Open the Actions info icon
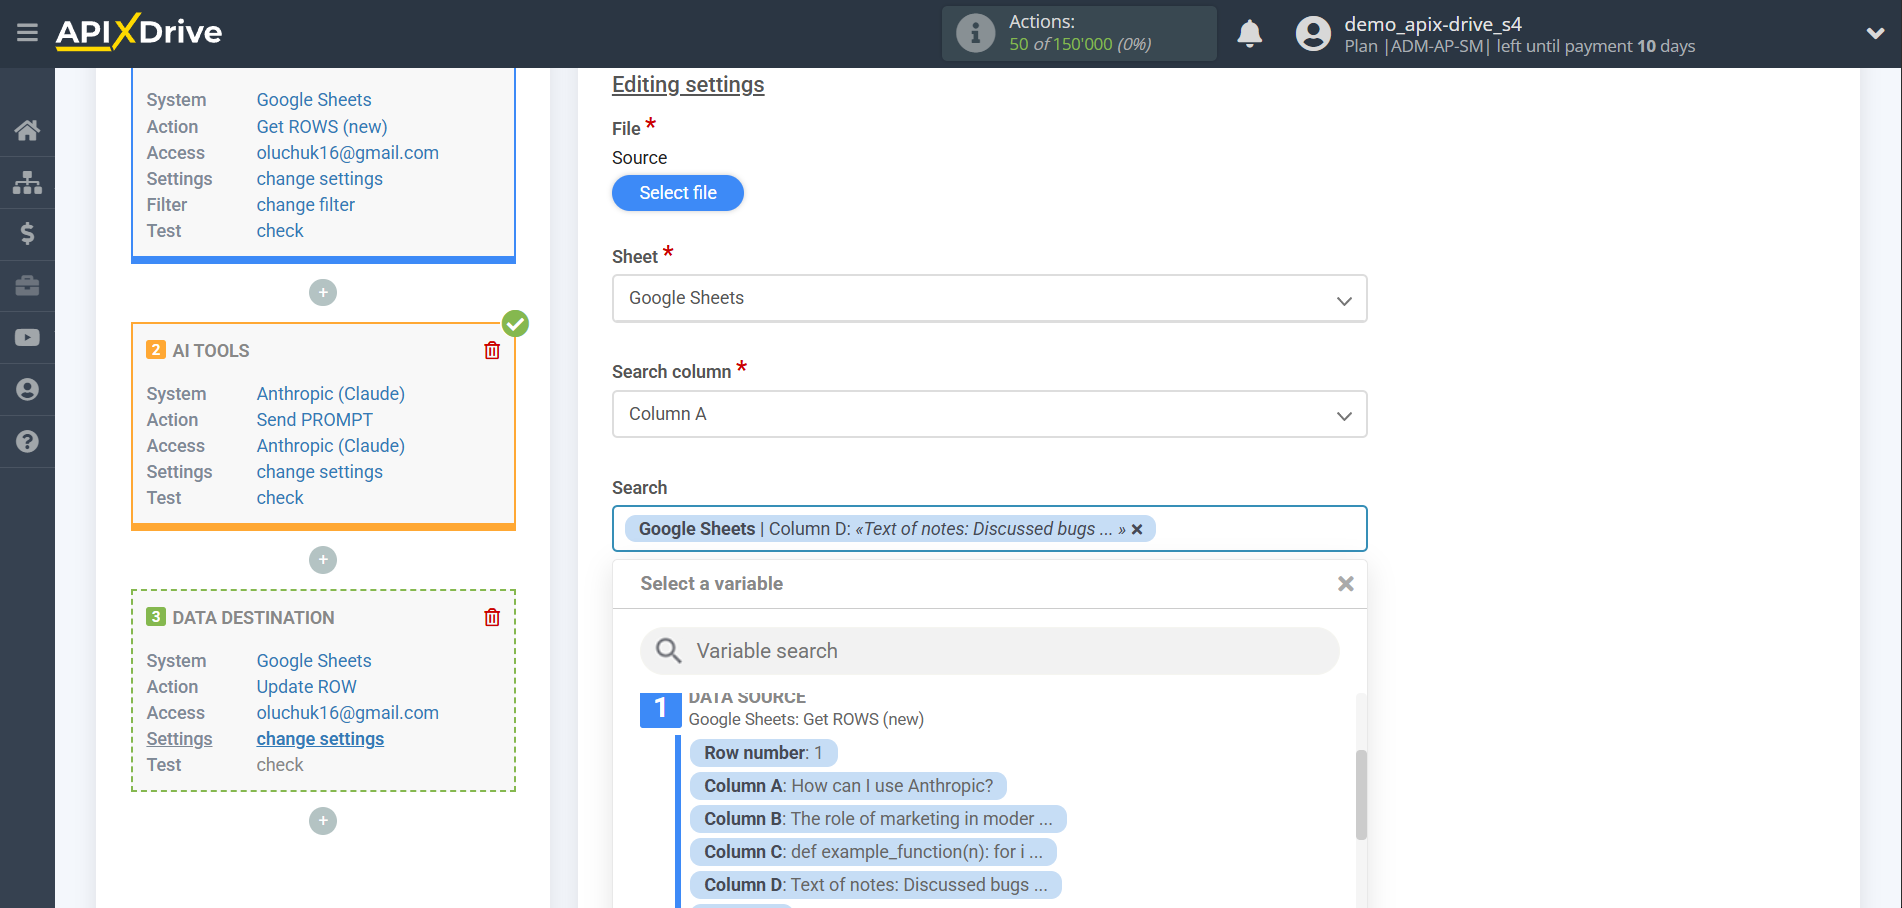Image resolution: width=1902 pixels, height=908 pixels. pos(975,33)
